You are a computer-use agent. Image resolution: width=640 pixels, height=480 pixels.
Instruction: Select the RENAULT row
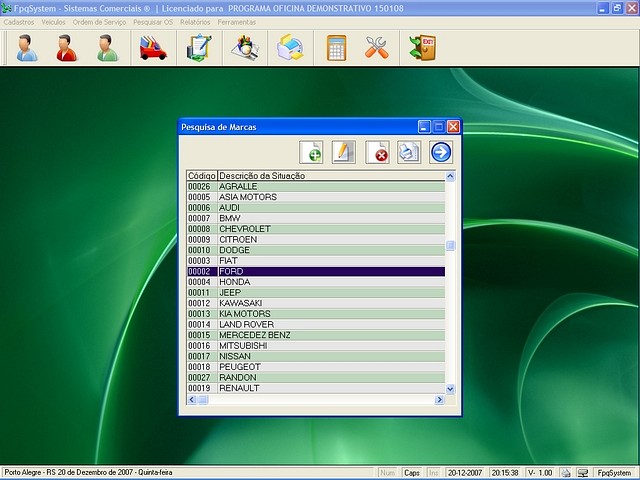pos(316,388)
